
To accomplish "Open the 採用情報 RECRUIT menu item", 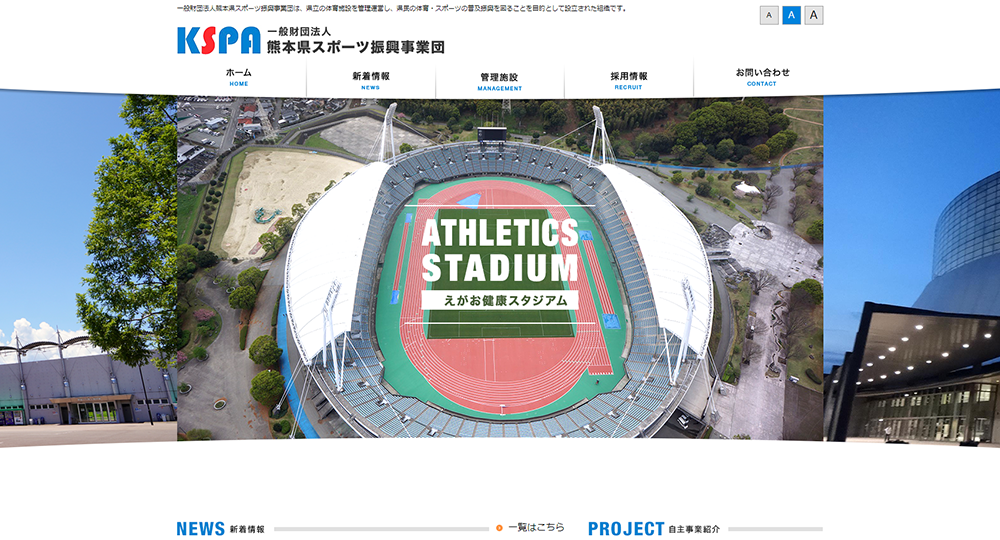I will pyautogui.click(x=629, y=80).
